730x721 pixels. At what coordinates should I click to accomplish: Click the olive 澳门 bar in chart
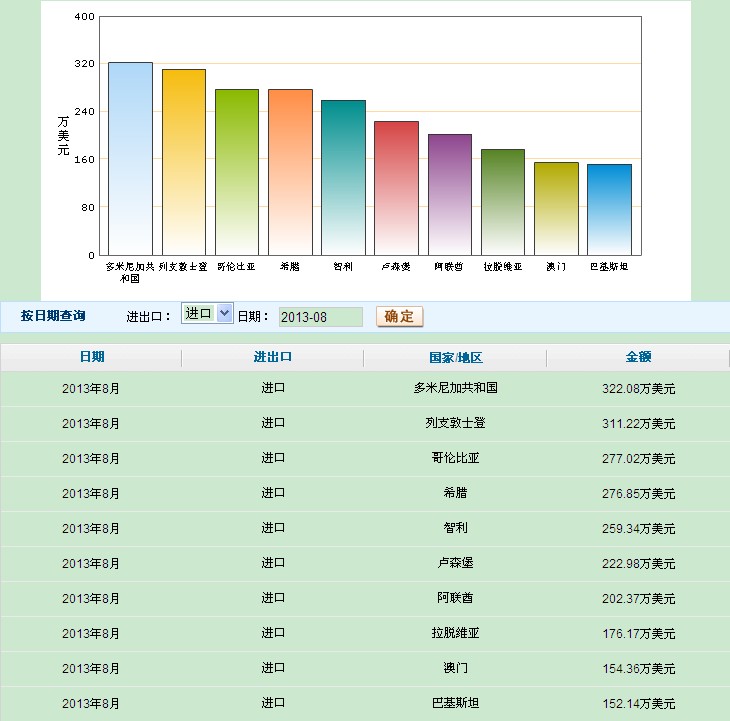pos(556,209)
